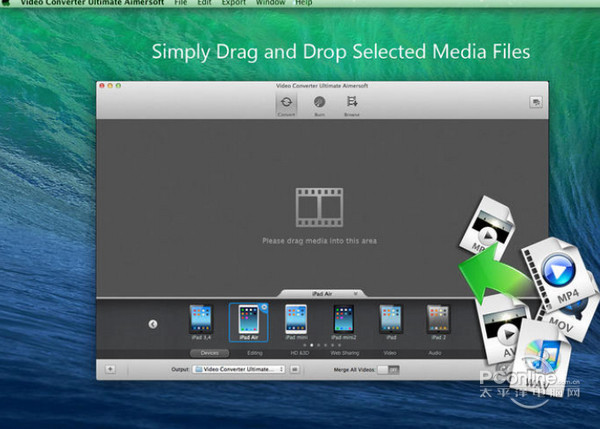Switch to the Editing category tab
This screenshot has height=429, width=600.
click(255, 353)
